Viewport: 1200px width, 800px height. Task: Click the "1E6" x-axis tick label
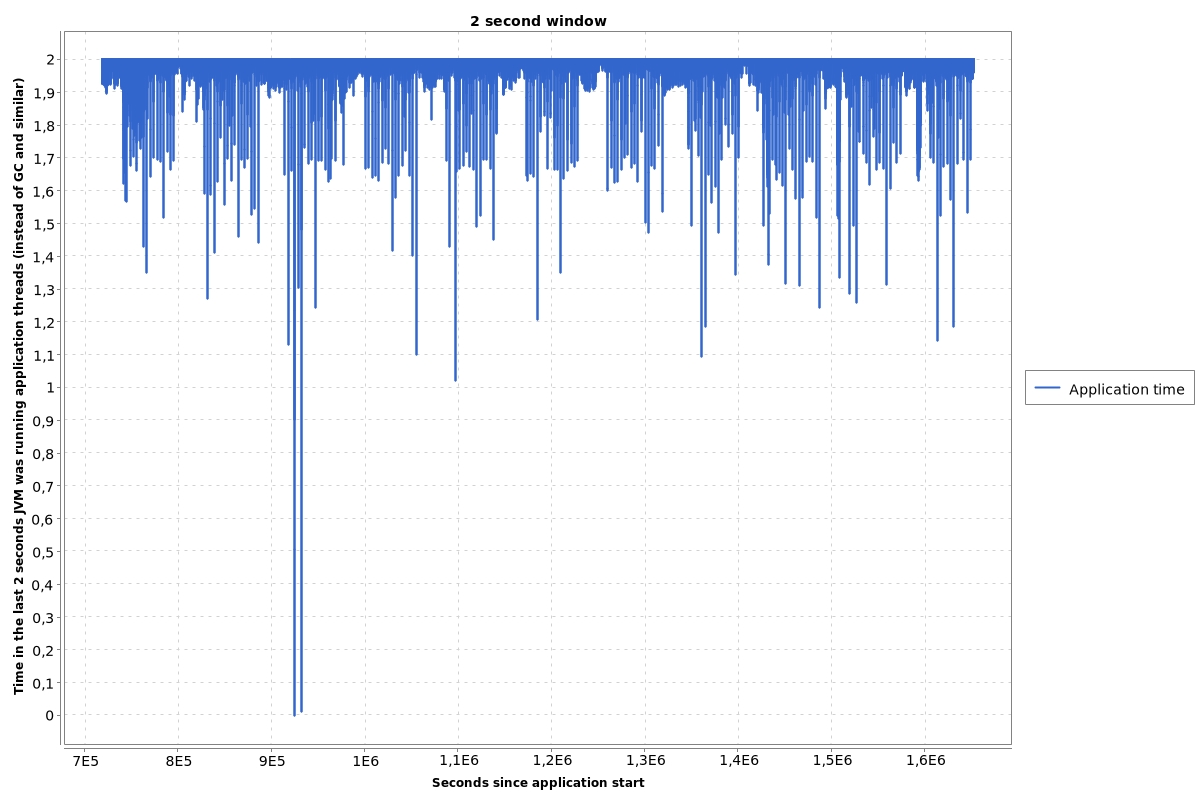click(365, 761)
